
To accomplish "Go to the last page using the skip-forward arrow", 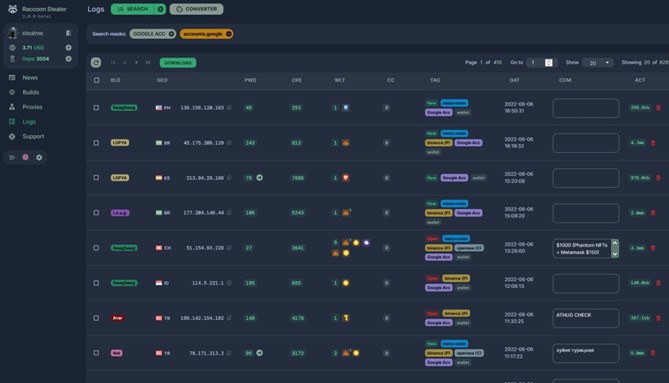I will click(148, 63).
